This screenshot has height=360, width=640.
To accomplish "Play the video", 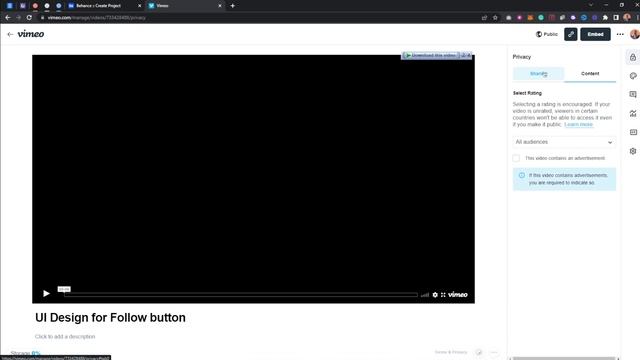I will click(46, 293).
